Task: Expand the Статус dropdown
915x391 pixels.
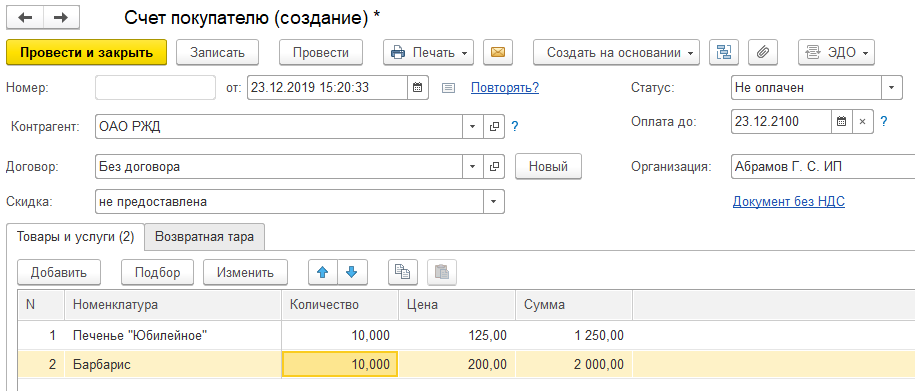Action: tap(891, 88)
